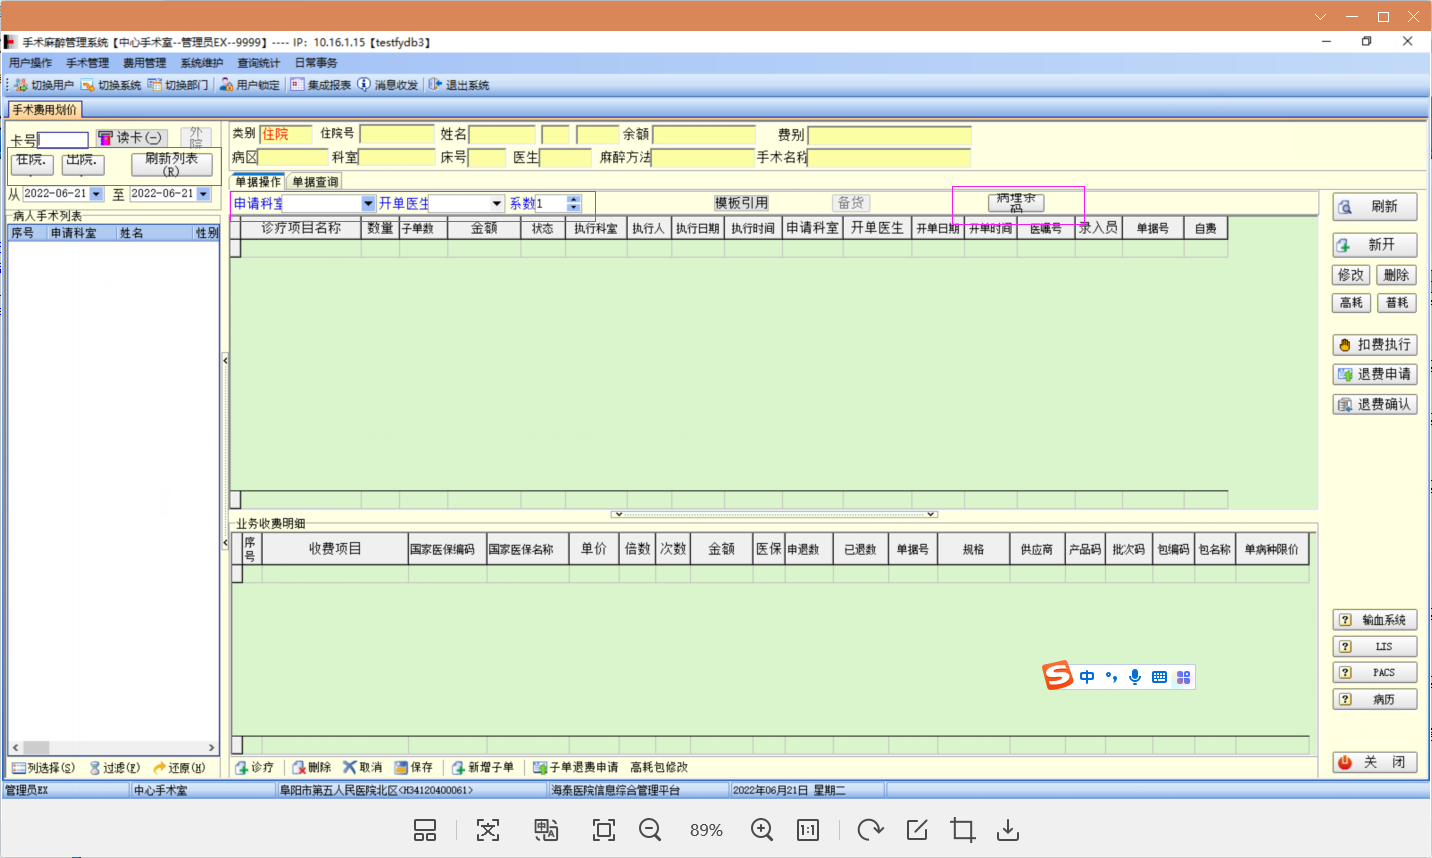
Task: Click the 系数 value field
Action: (551, 203)
